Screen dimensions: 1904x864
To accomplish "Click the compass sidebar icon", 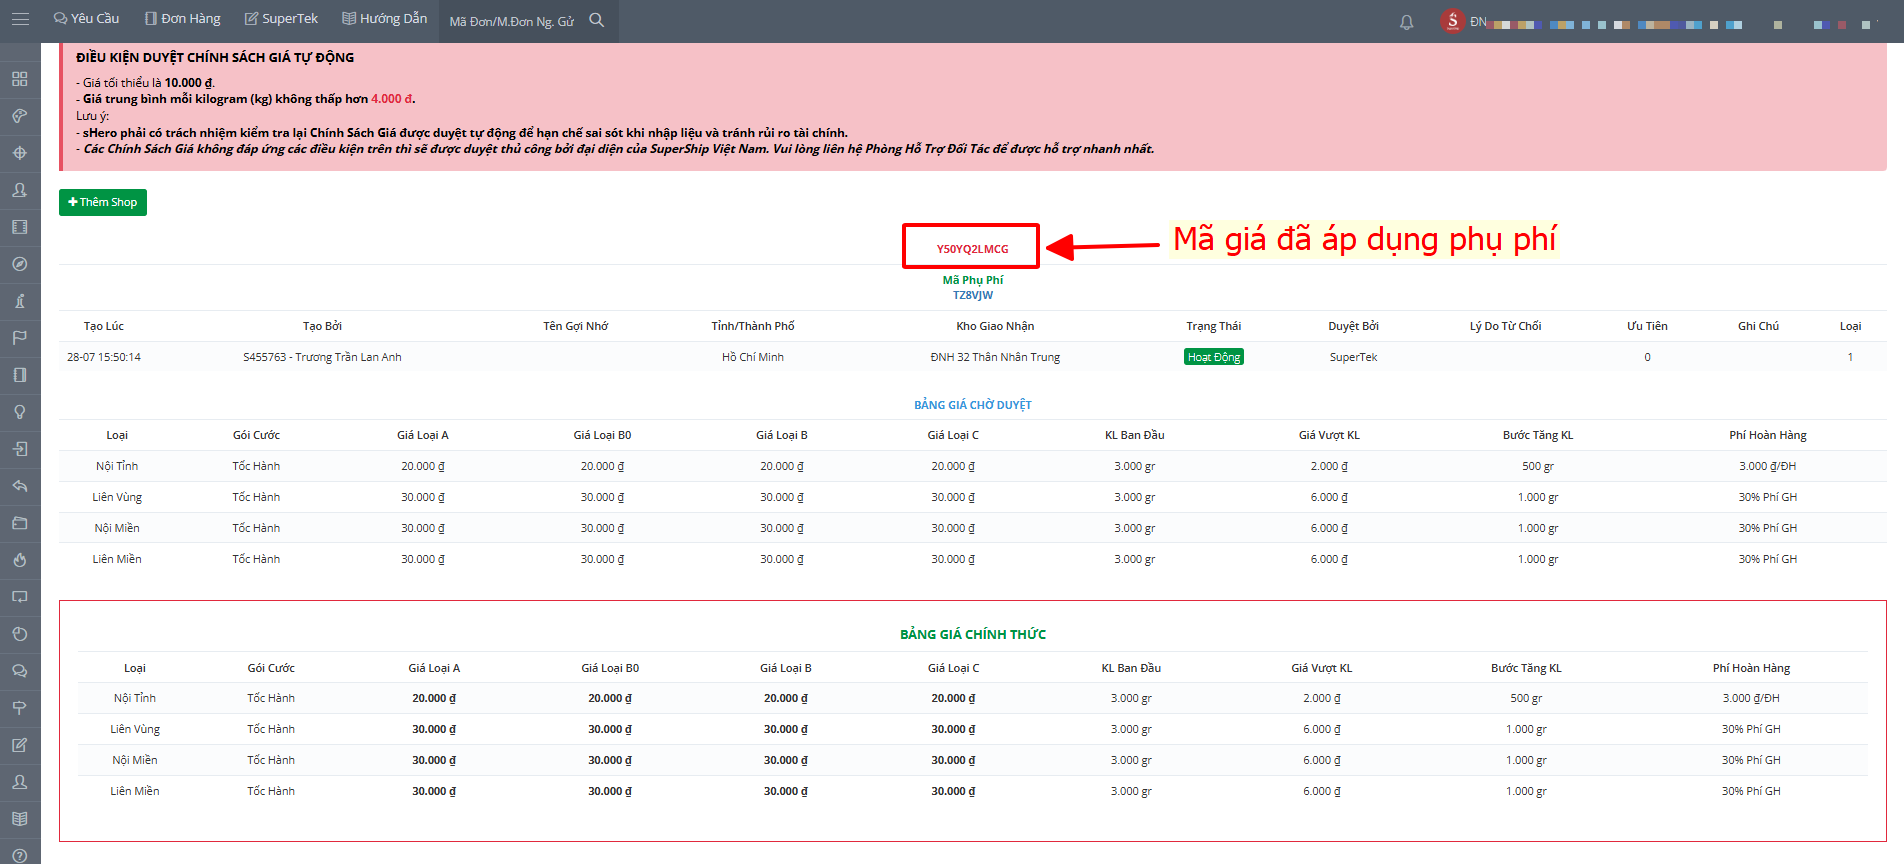I will pos(20,264).
